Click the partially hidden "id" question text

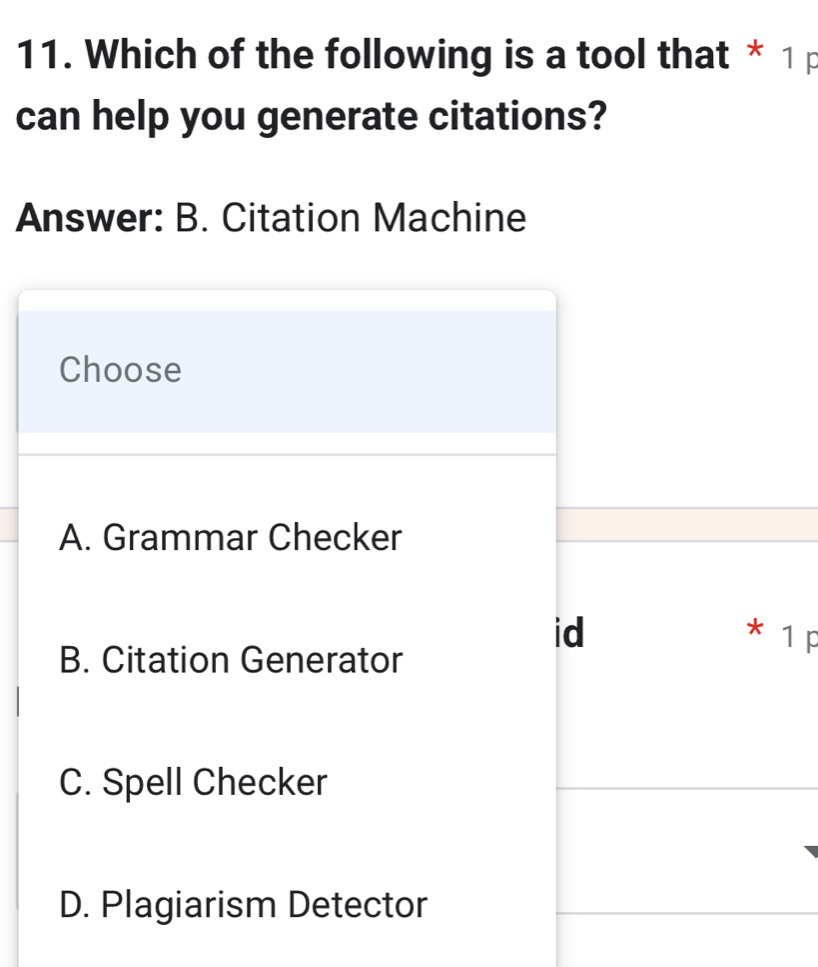pyautogui.click(x=570, y=632)
